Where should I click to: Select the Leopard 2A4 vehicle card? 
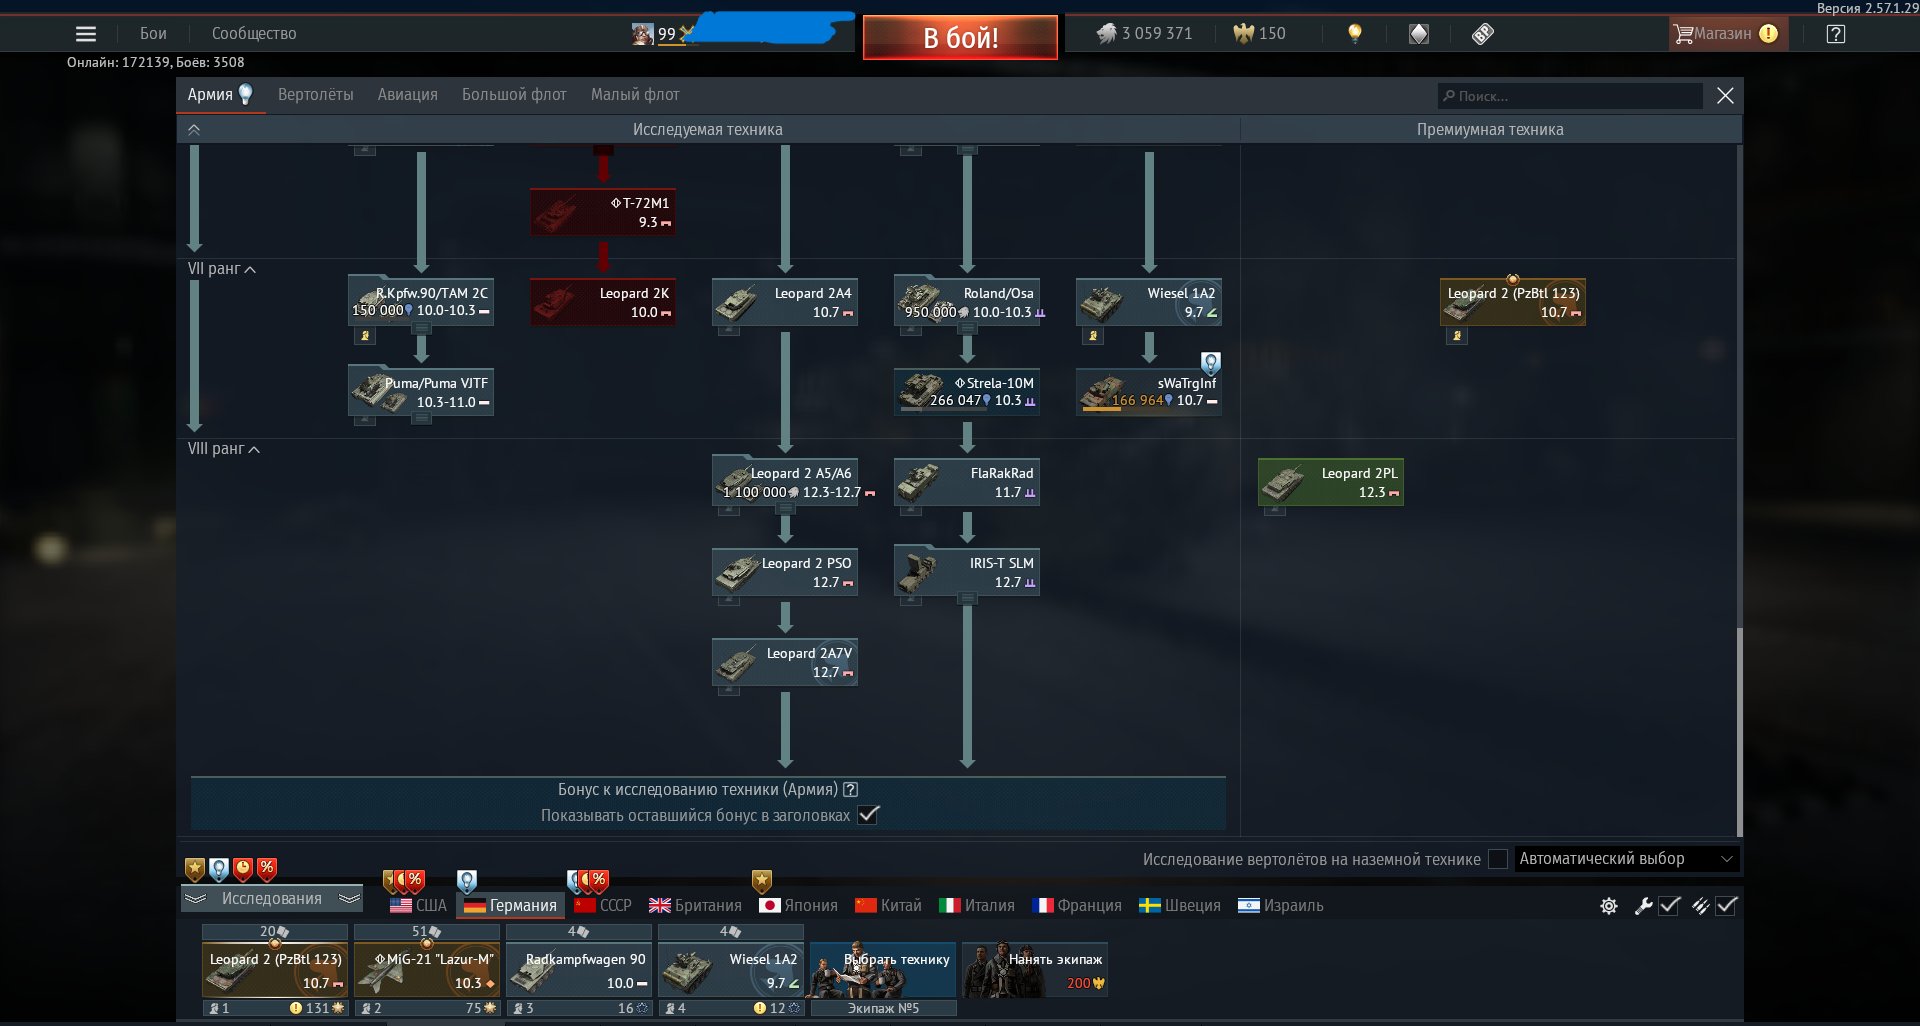(785, 302)
